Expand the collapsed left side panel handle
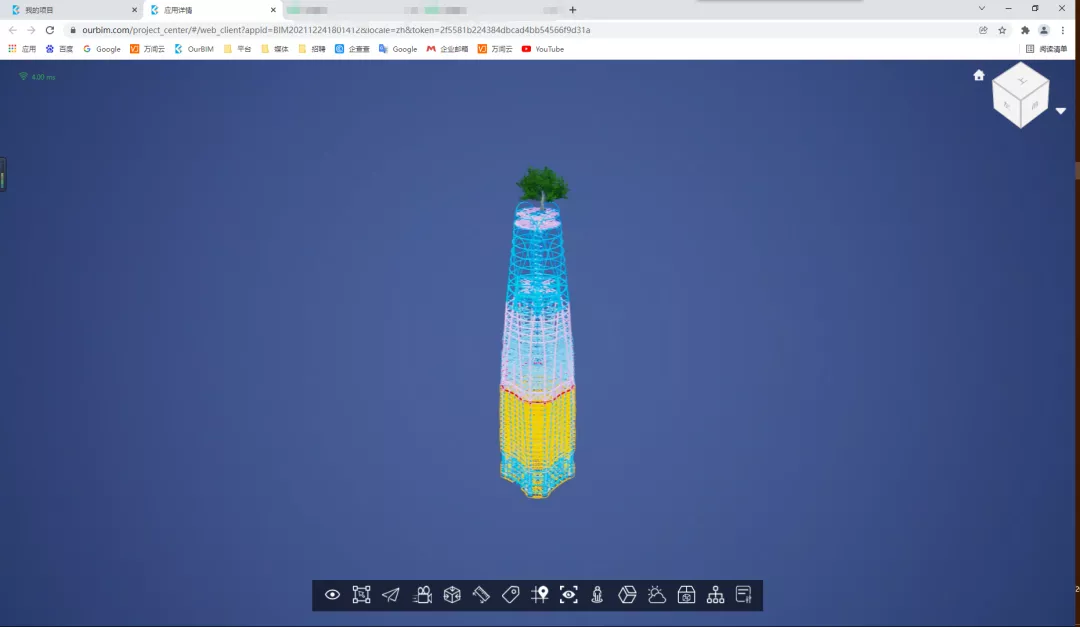1080x627 pixels. (x=3, y=174)
